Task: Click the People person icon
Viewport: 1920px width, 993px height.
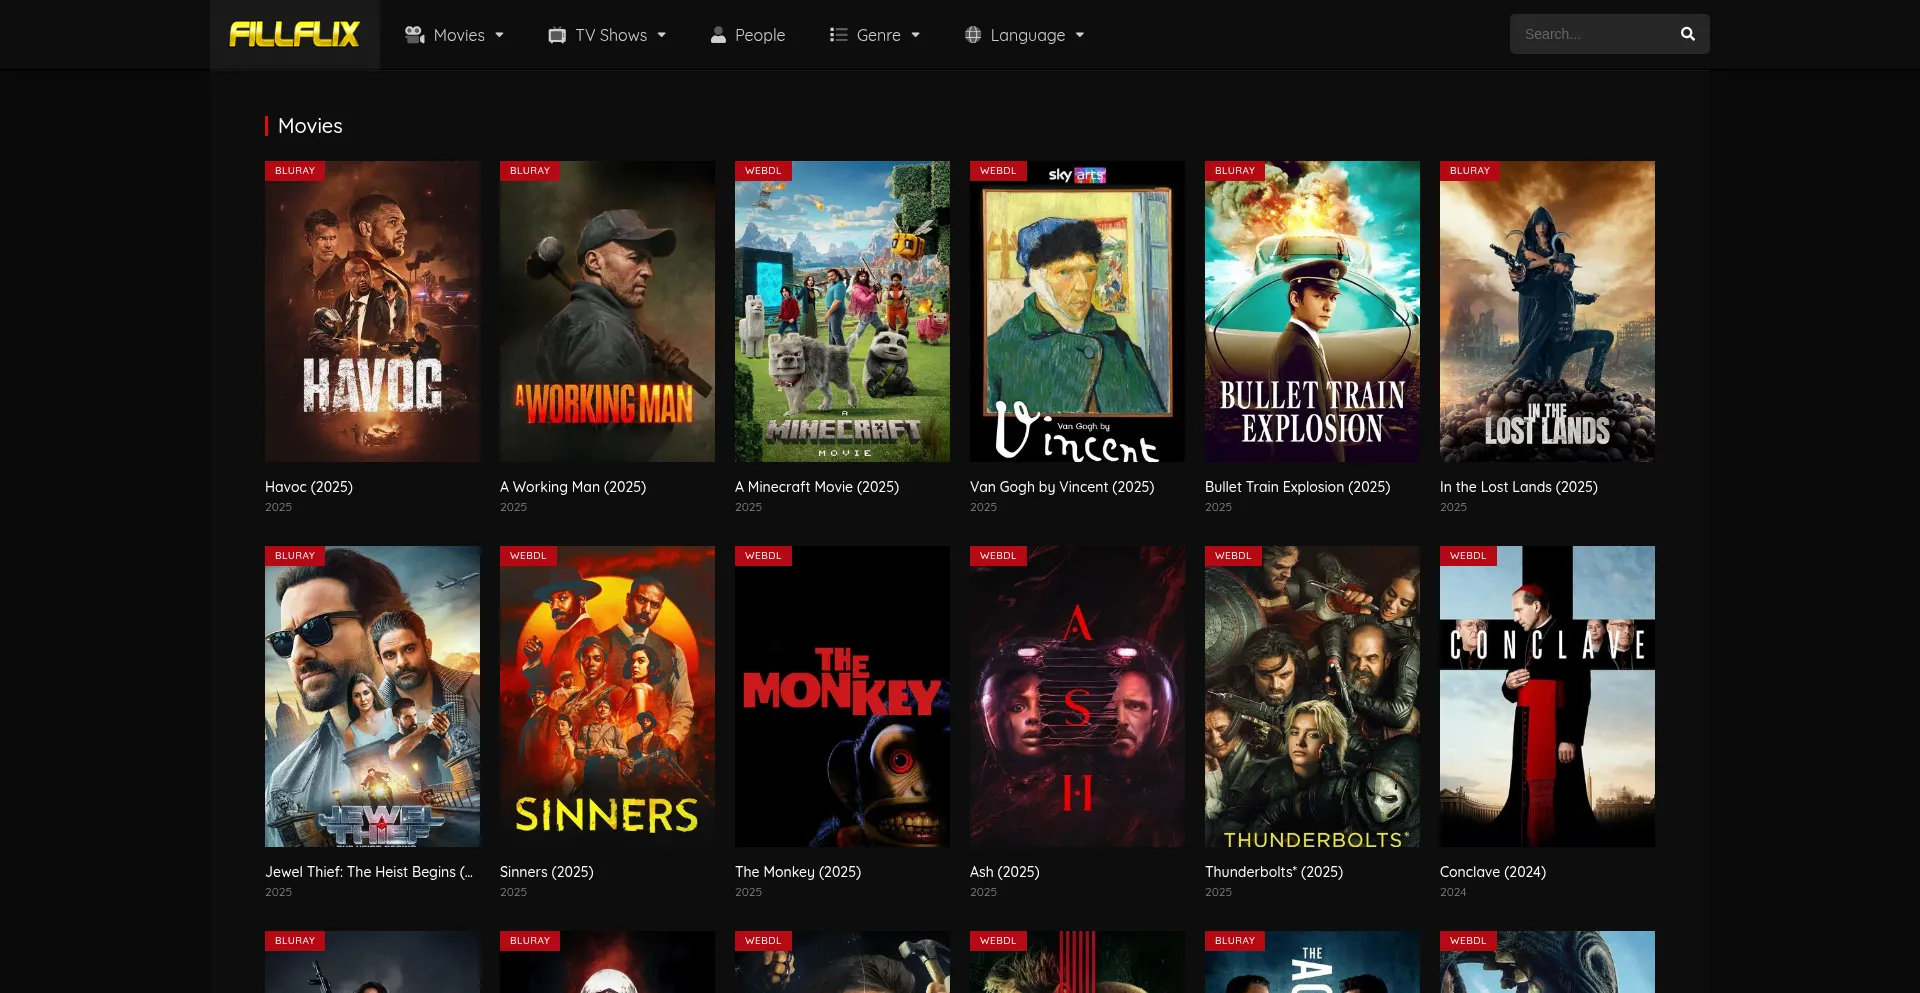Action: (718, 35)
